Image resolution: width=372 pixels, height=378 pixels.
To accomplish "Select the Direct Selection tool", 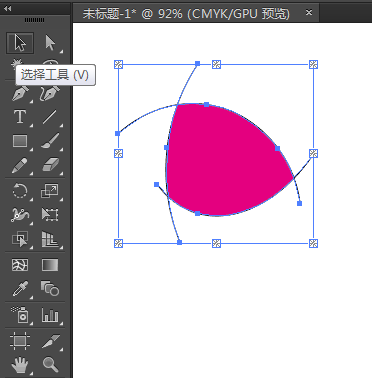I will [50, 43].
